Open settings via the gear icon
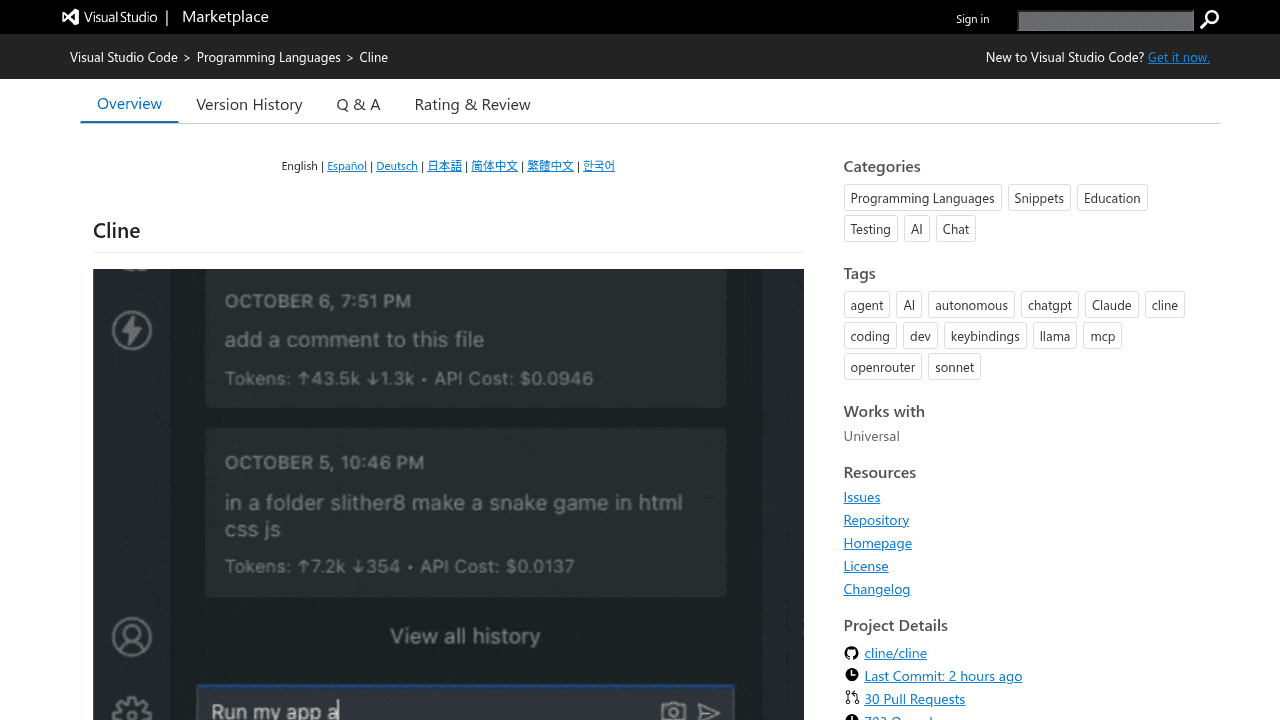The image size is (1280, 720). pyautogui.click(x=131, y=712)
